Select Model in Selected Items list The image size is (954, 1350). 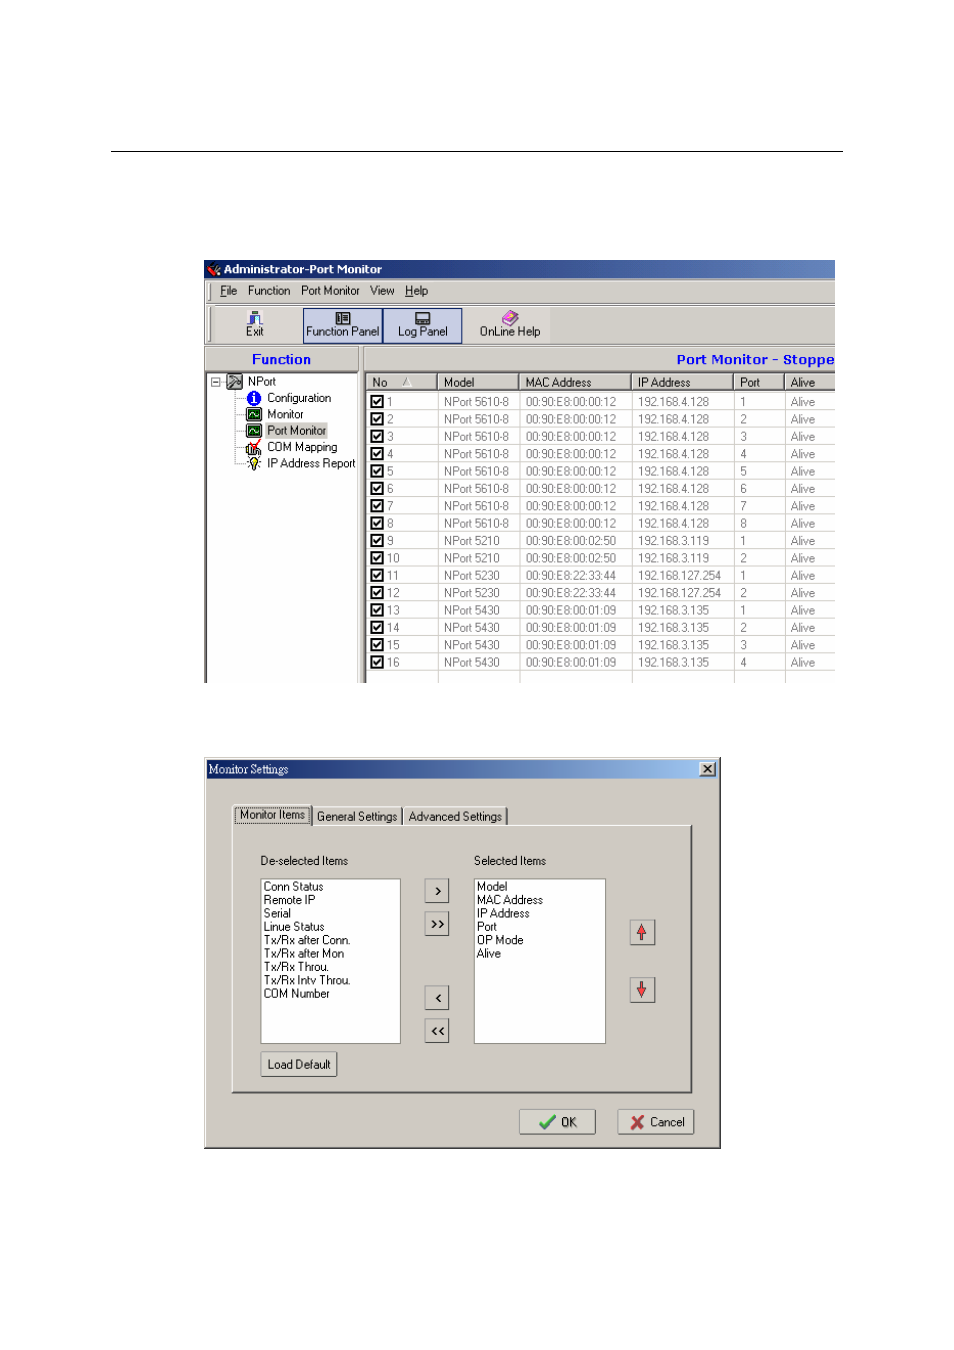(492, 887)
